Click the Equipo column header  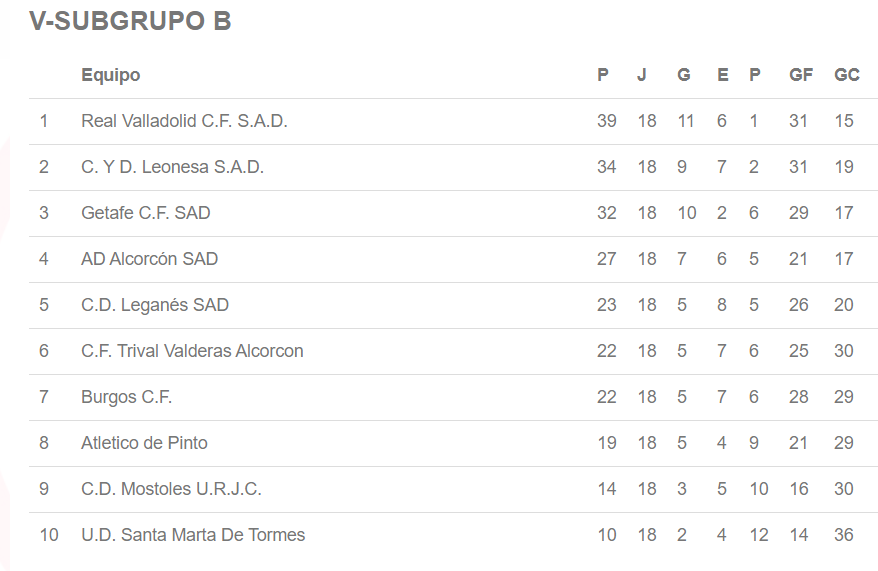coord(110,75)
